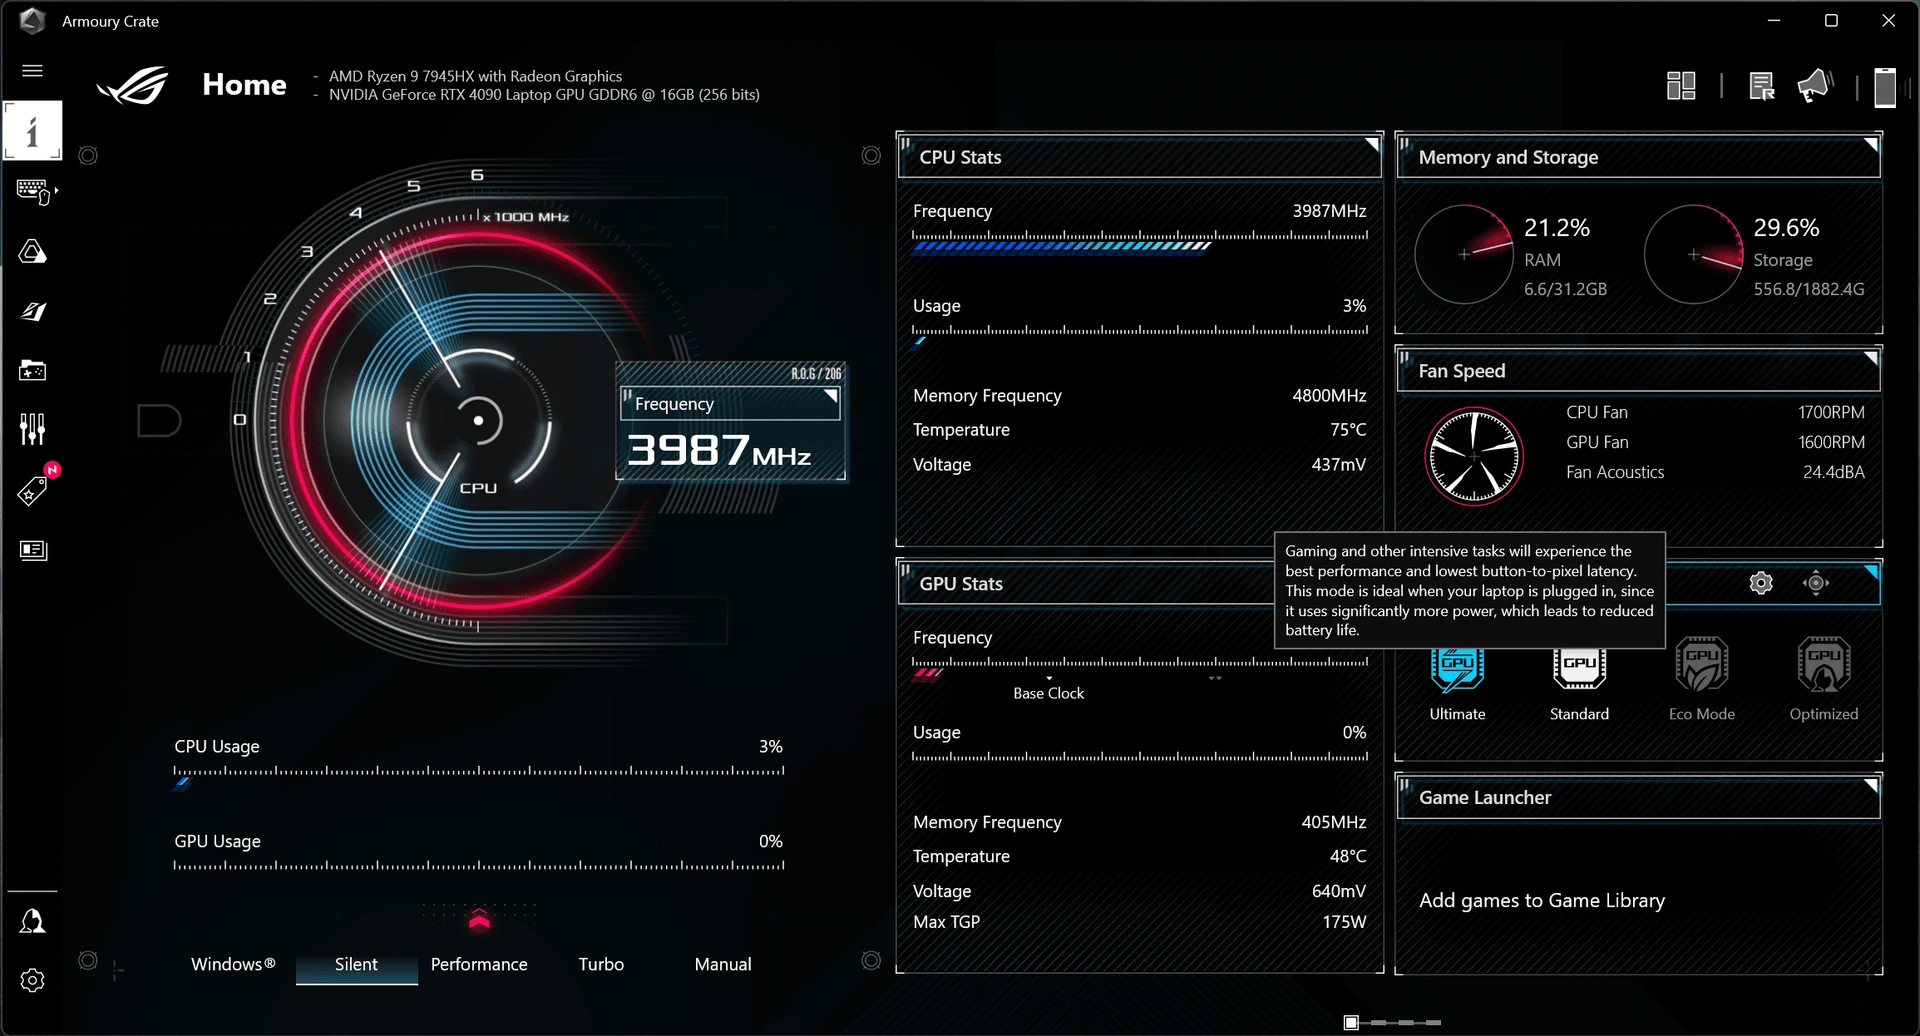This screenshot has width=1920, height=1036.
Task: Open the announcements megaphone icon in header
Action: [x=1815, y=85]
